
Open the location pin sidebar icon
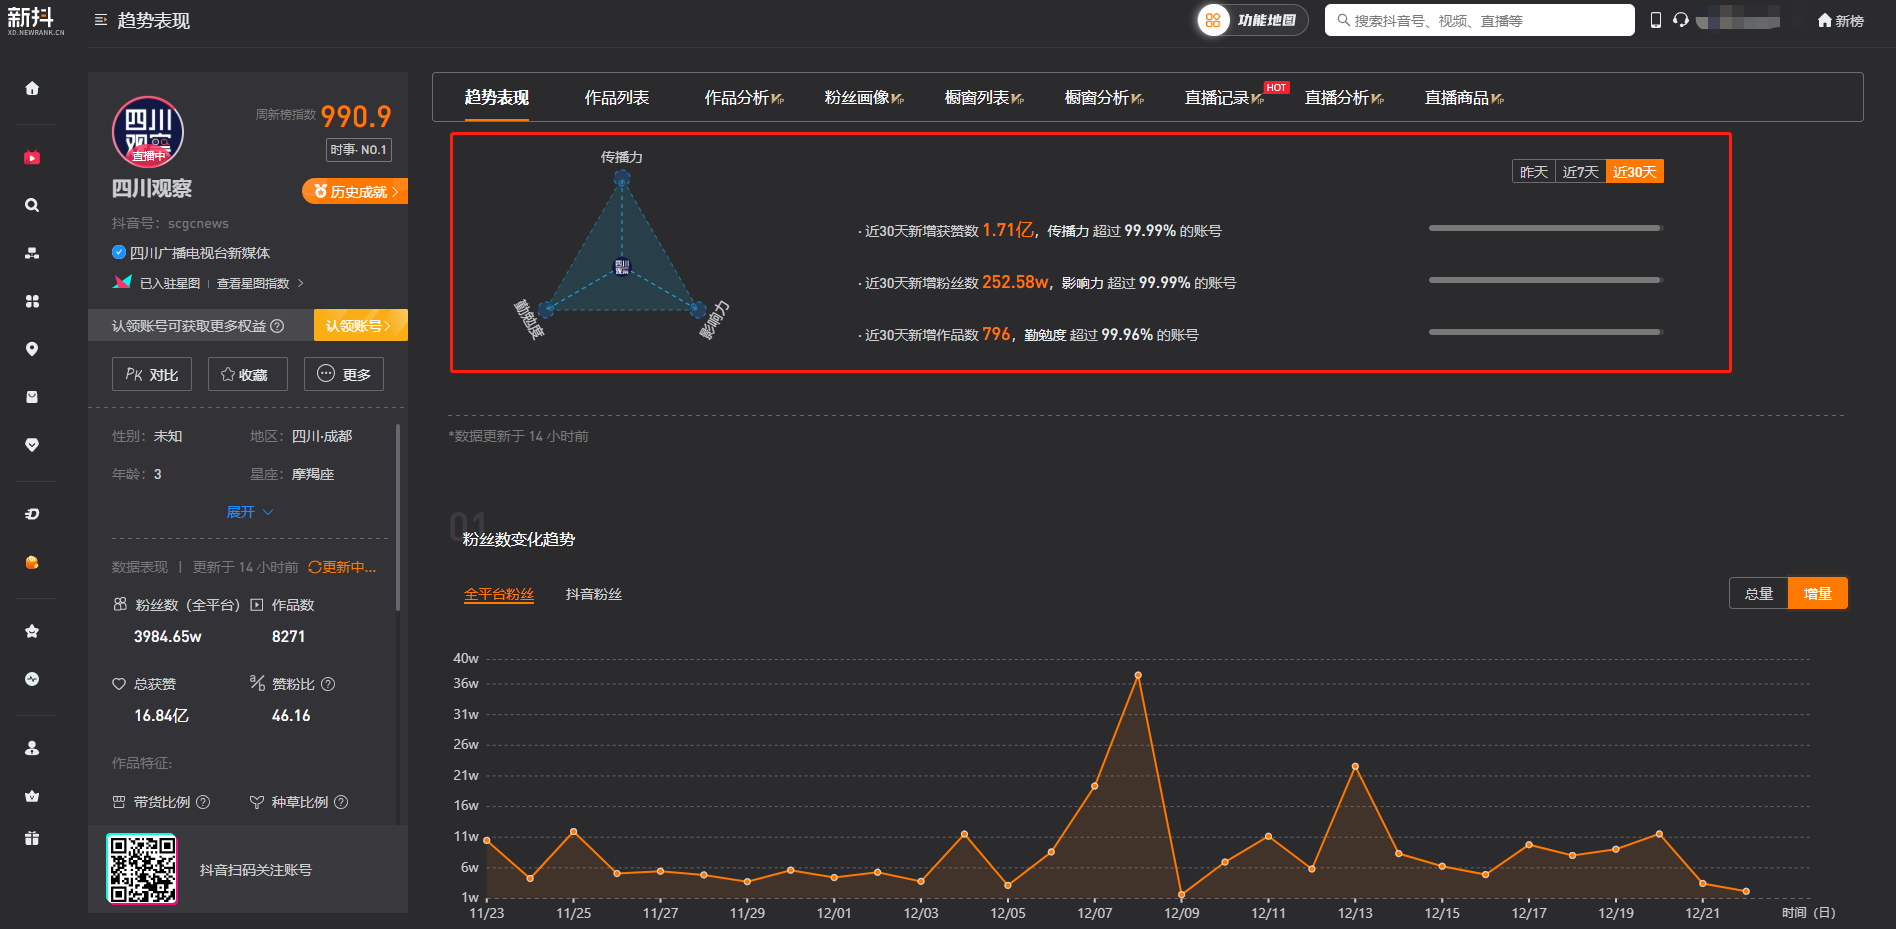coord(32,349)
